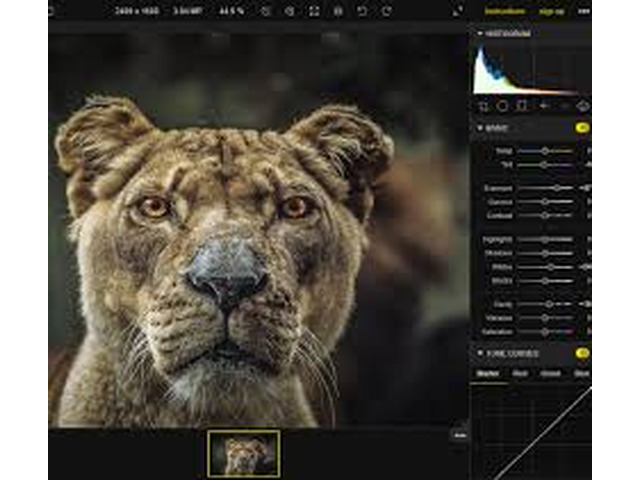Click the Shadows slider handle

coord(545,253)
